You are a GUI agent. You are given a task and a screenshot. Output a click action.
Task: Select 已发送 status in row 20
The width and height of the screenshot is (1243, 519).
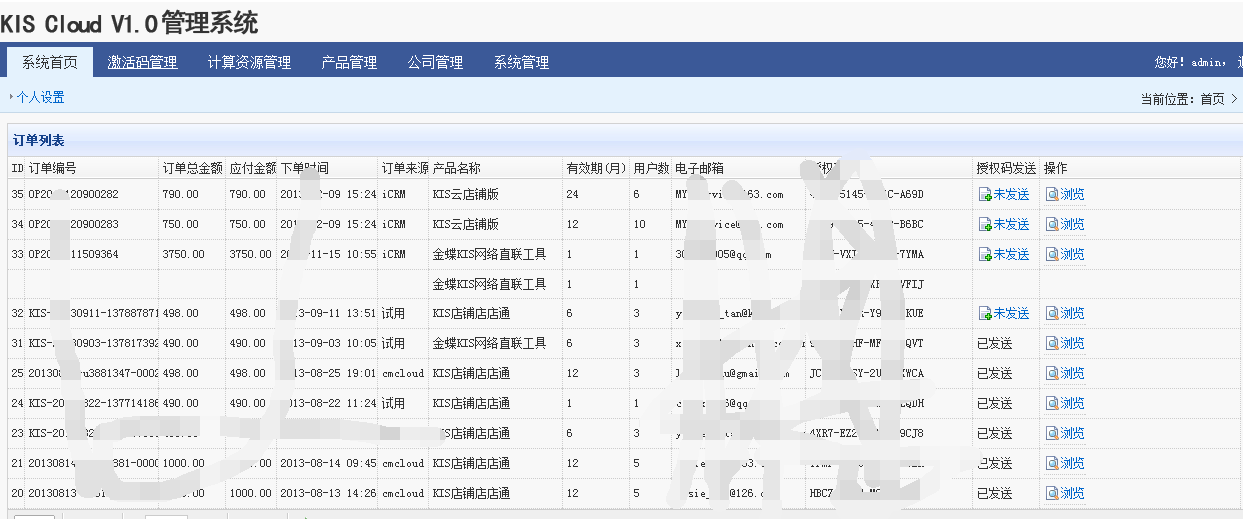994,494
